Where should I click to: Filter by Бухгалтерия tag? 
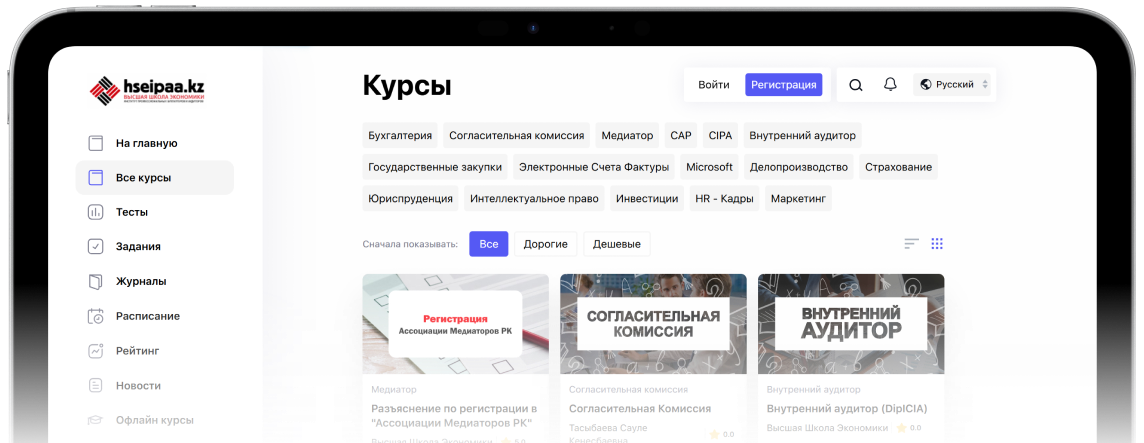[401, 136]
